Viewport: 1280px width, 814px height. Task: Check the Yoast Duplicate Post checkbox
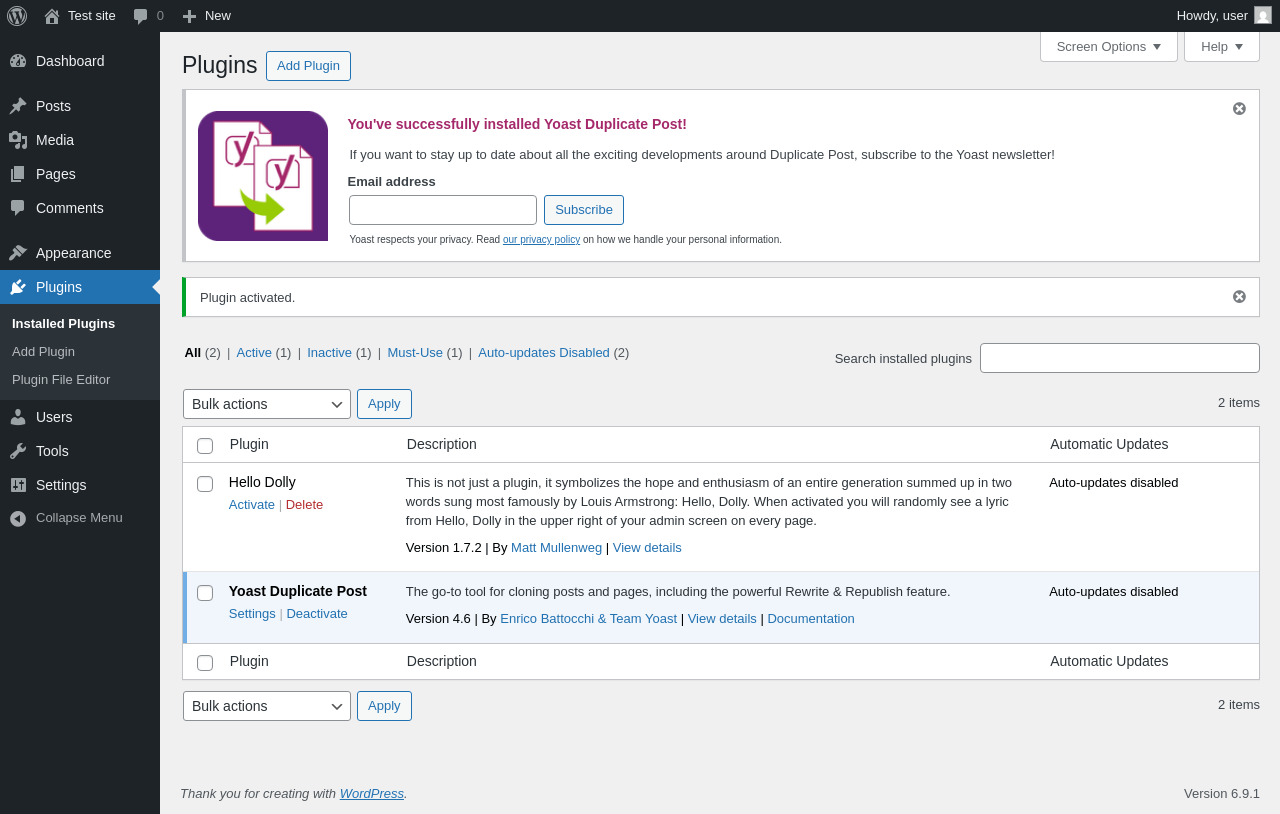(205, 593)
